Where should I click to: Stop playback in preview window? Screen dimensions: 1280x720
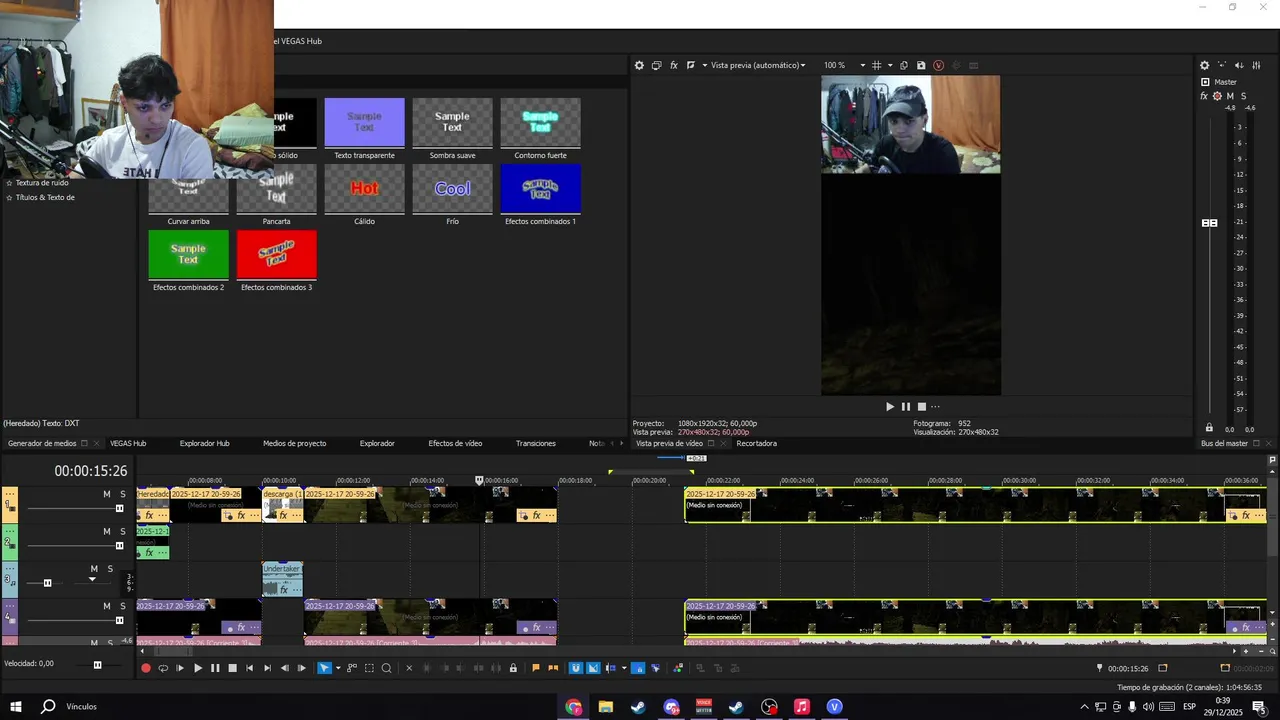922,407
